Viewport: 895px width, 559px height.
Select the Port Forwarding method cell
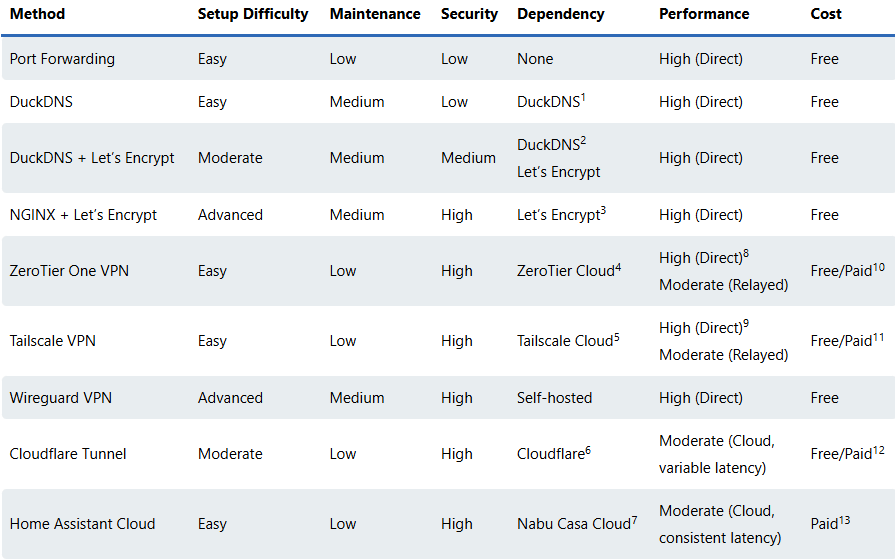pyautogui.click(x=62, y=59)
